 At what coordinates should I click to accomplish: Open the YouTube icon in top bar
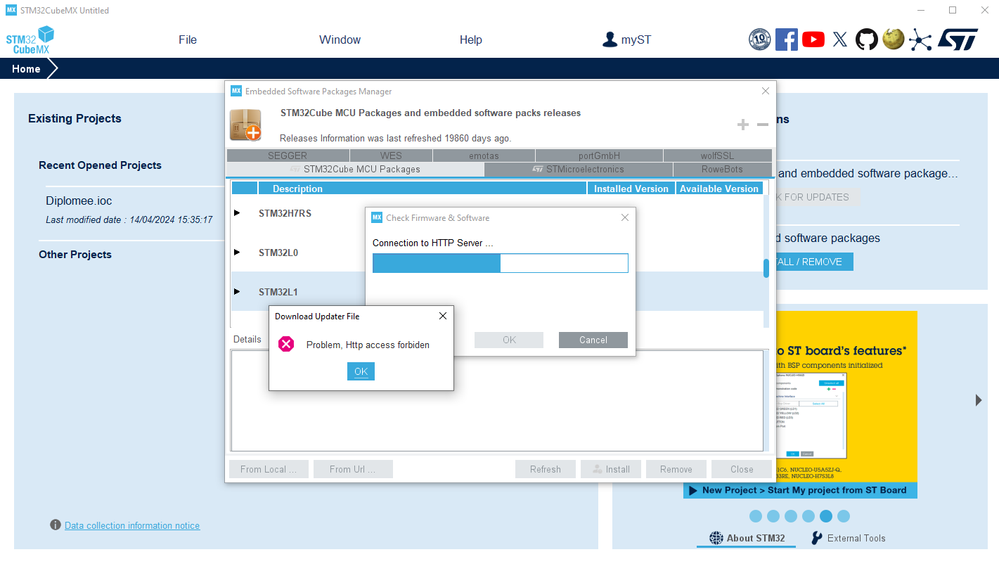tap(813, 40)
